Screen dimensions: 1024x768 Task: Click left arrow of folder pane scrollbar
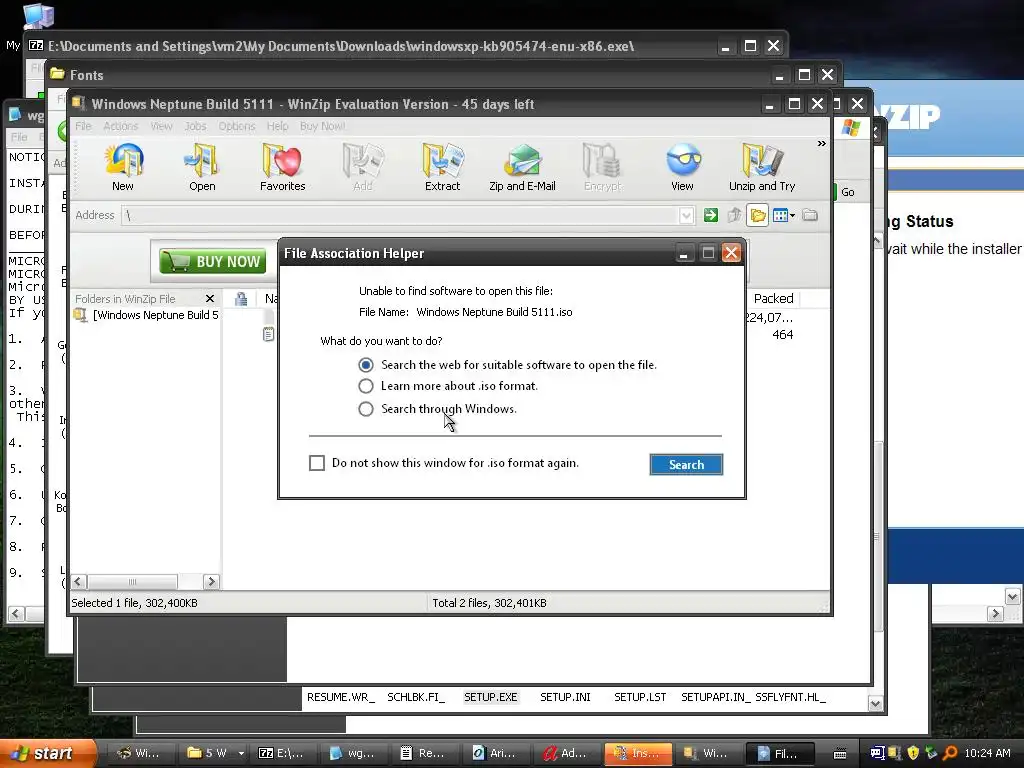tap(78, 582)
